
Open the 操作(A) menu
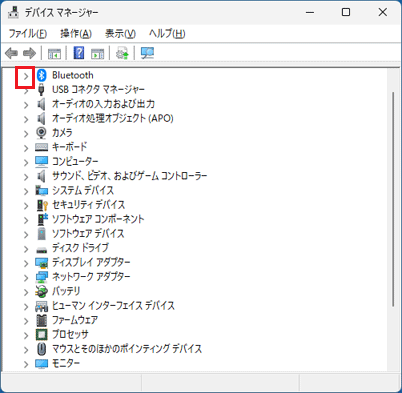point(76,33)
